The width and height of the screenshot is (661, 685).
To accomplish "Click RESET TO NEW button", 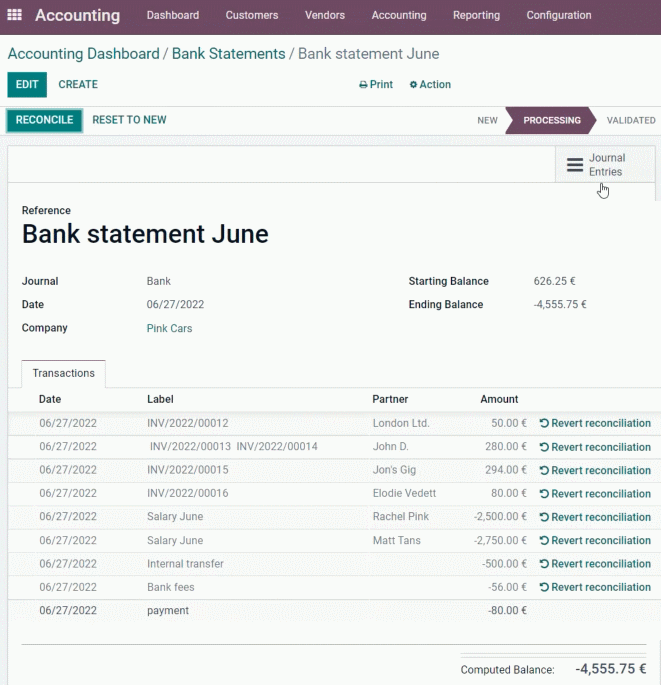I will [129, 120].
